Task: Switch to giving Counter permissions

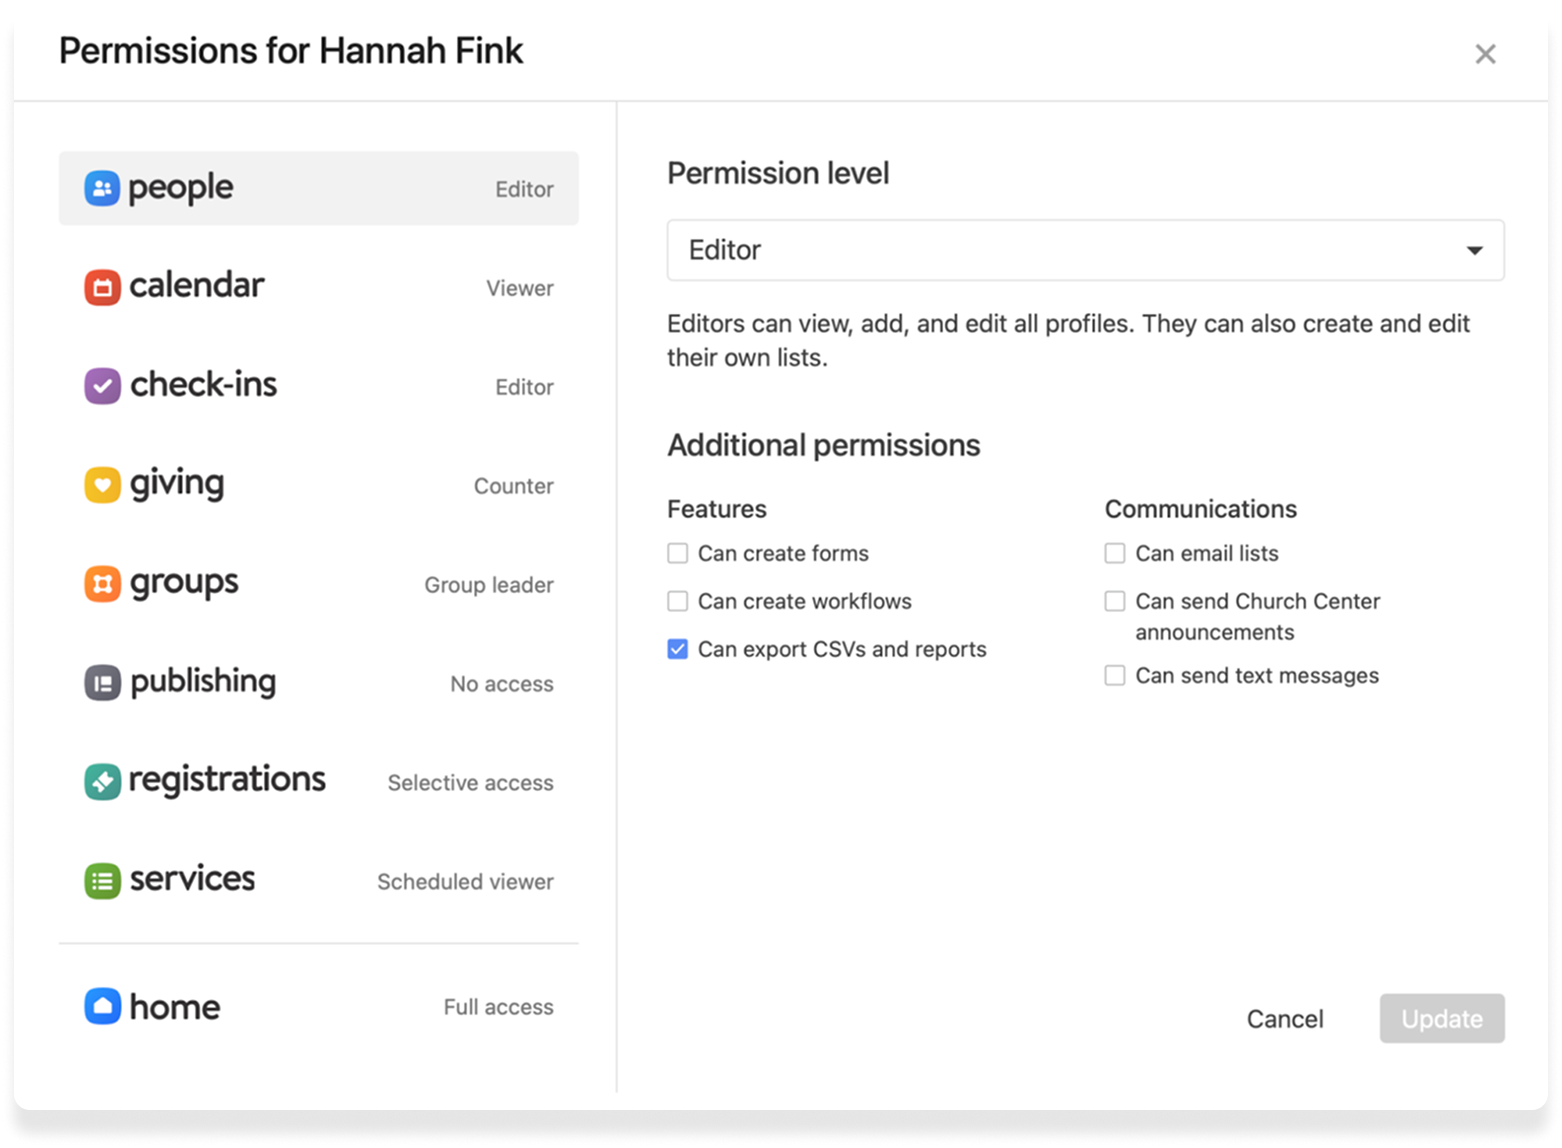Action: coord(318,485)
